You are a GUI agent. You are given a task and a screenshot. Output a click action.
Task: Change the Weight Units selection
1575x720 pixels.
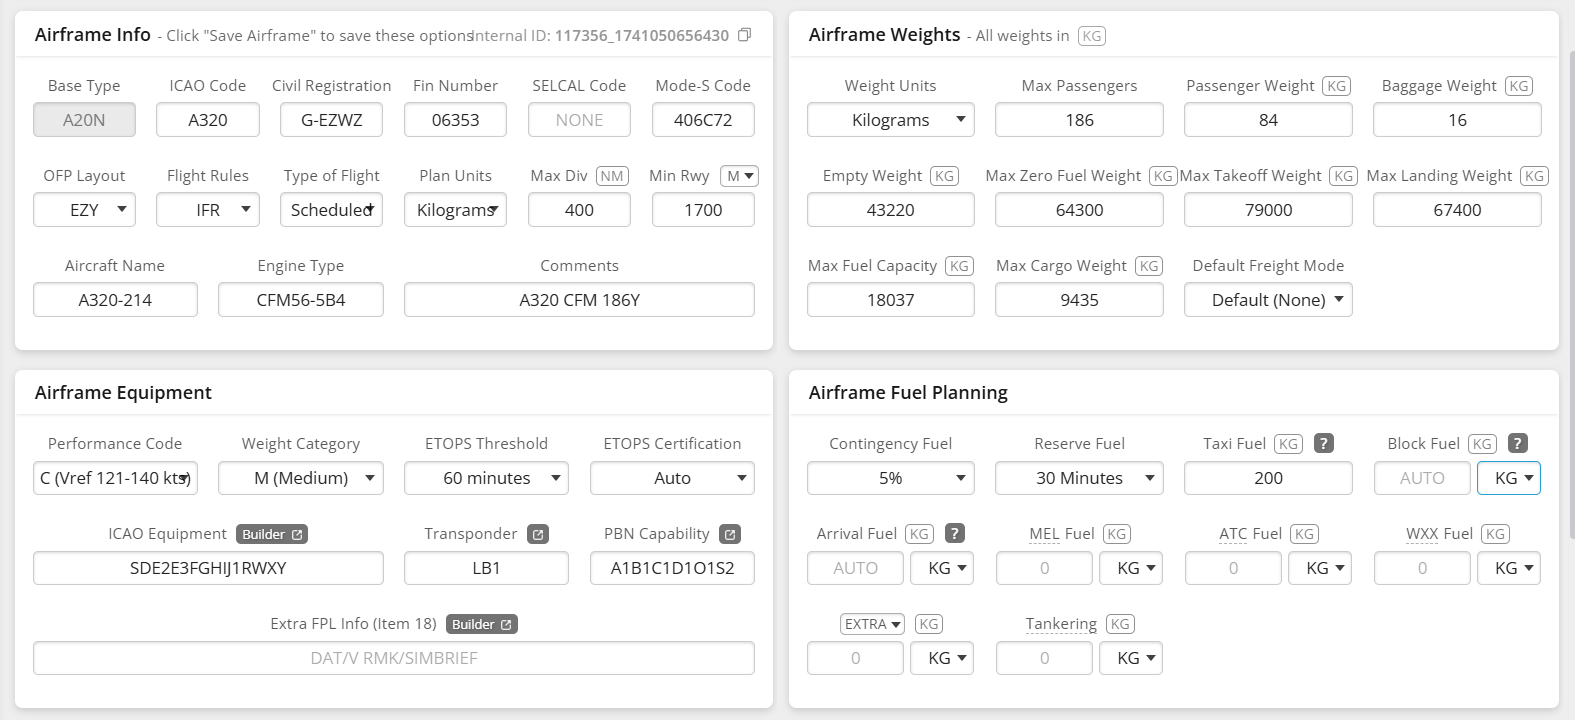(890, 120)
